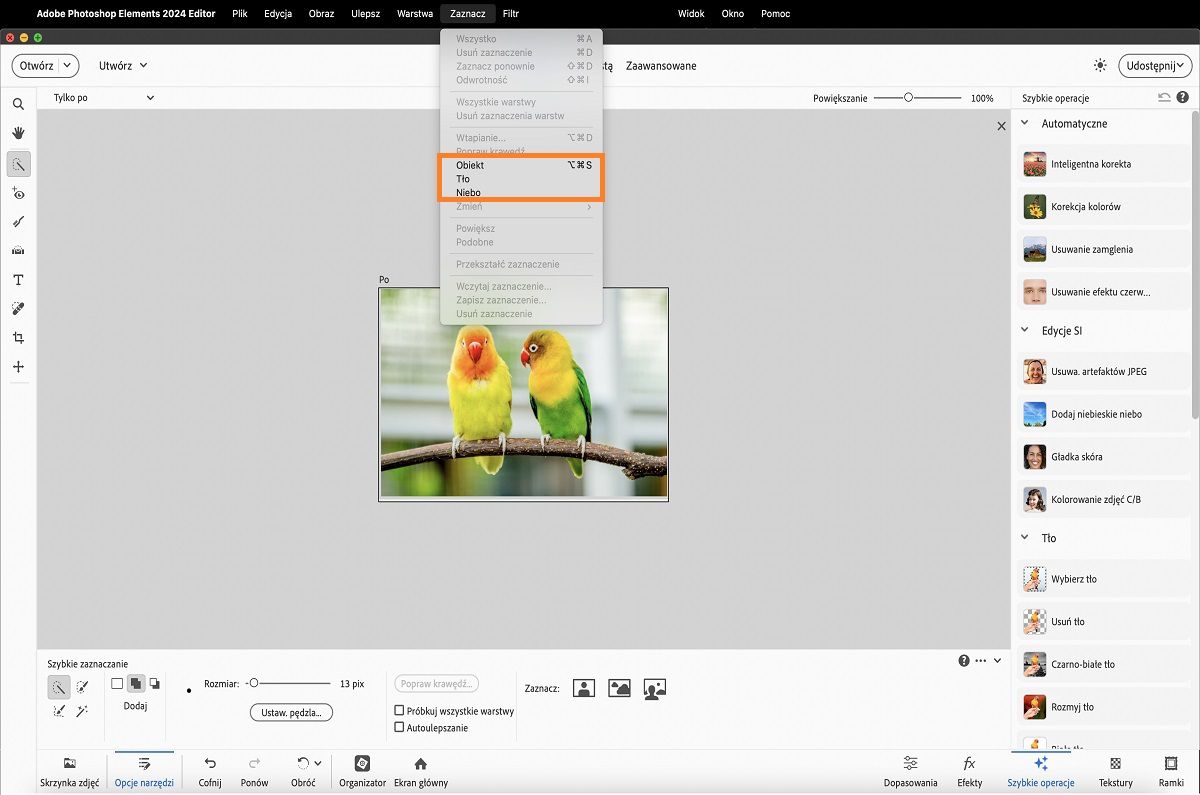The width and height of the screenshot is (1200, 795).
Task: Choose Magic Wand in tool options
Action: tap(83, 711)
